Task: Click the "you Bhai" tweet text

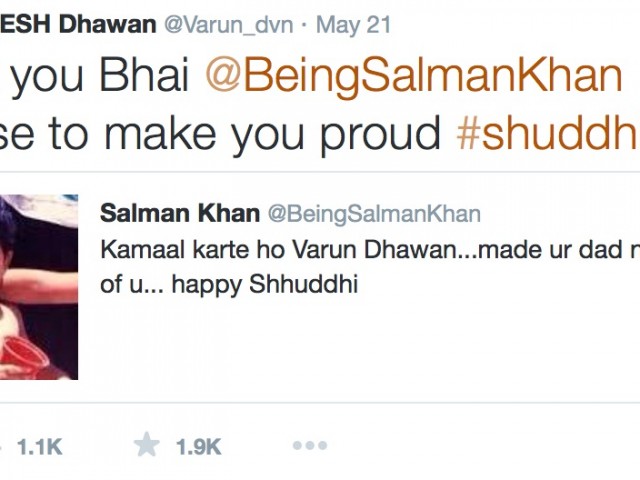Action: click(x=97, y=78)
